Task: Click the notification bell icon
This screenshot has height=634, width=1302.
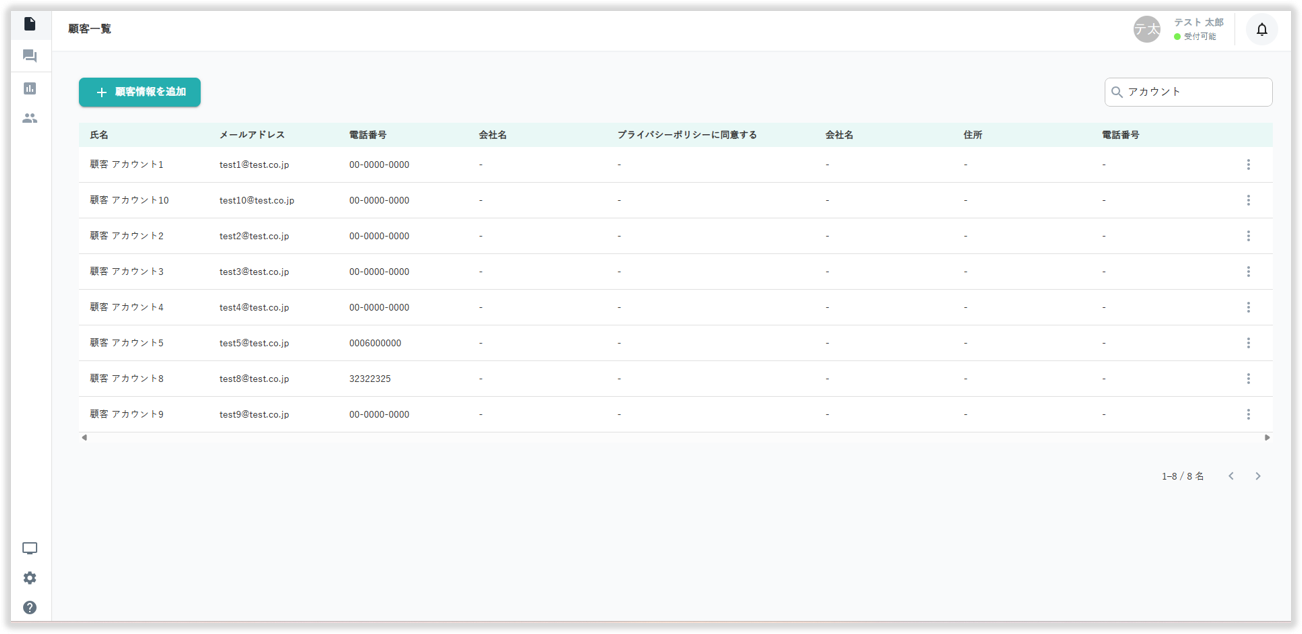Action: 1261,30
